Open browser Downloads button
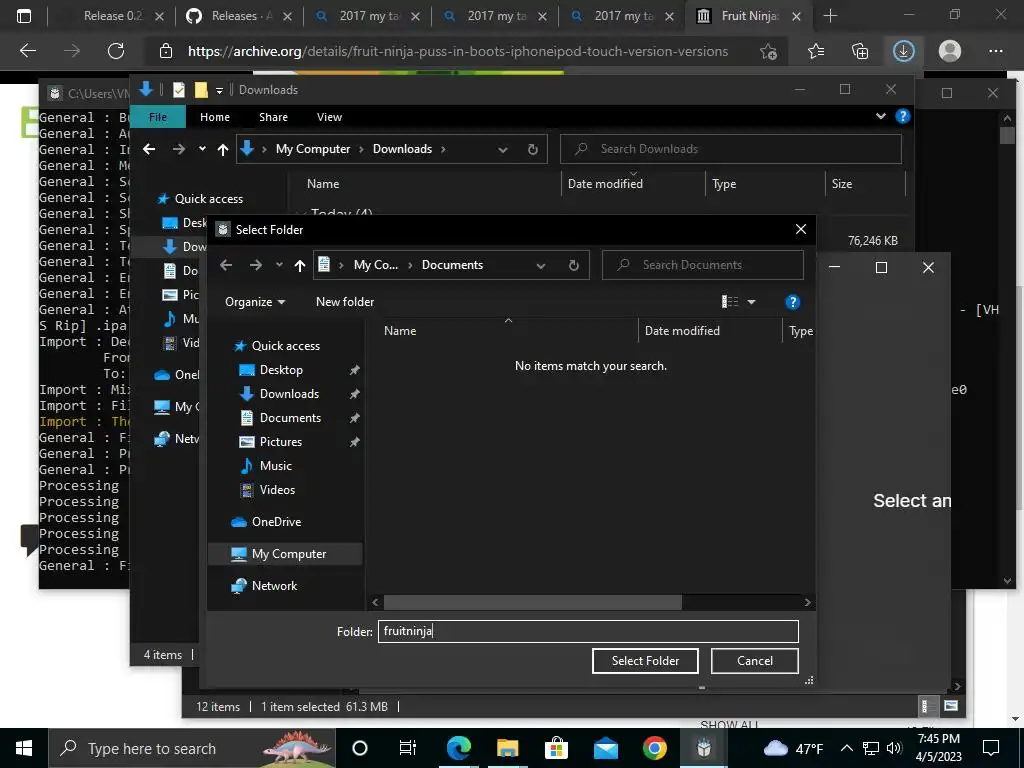This screenshot has height=768, width=1024. pyautogui.click(x=904, y=51)
